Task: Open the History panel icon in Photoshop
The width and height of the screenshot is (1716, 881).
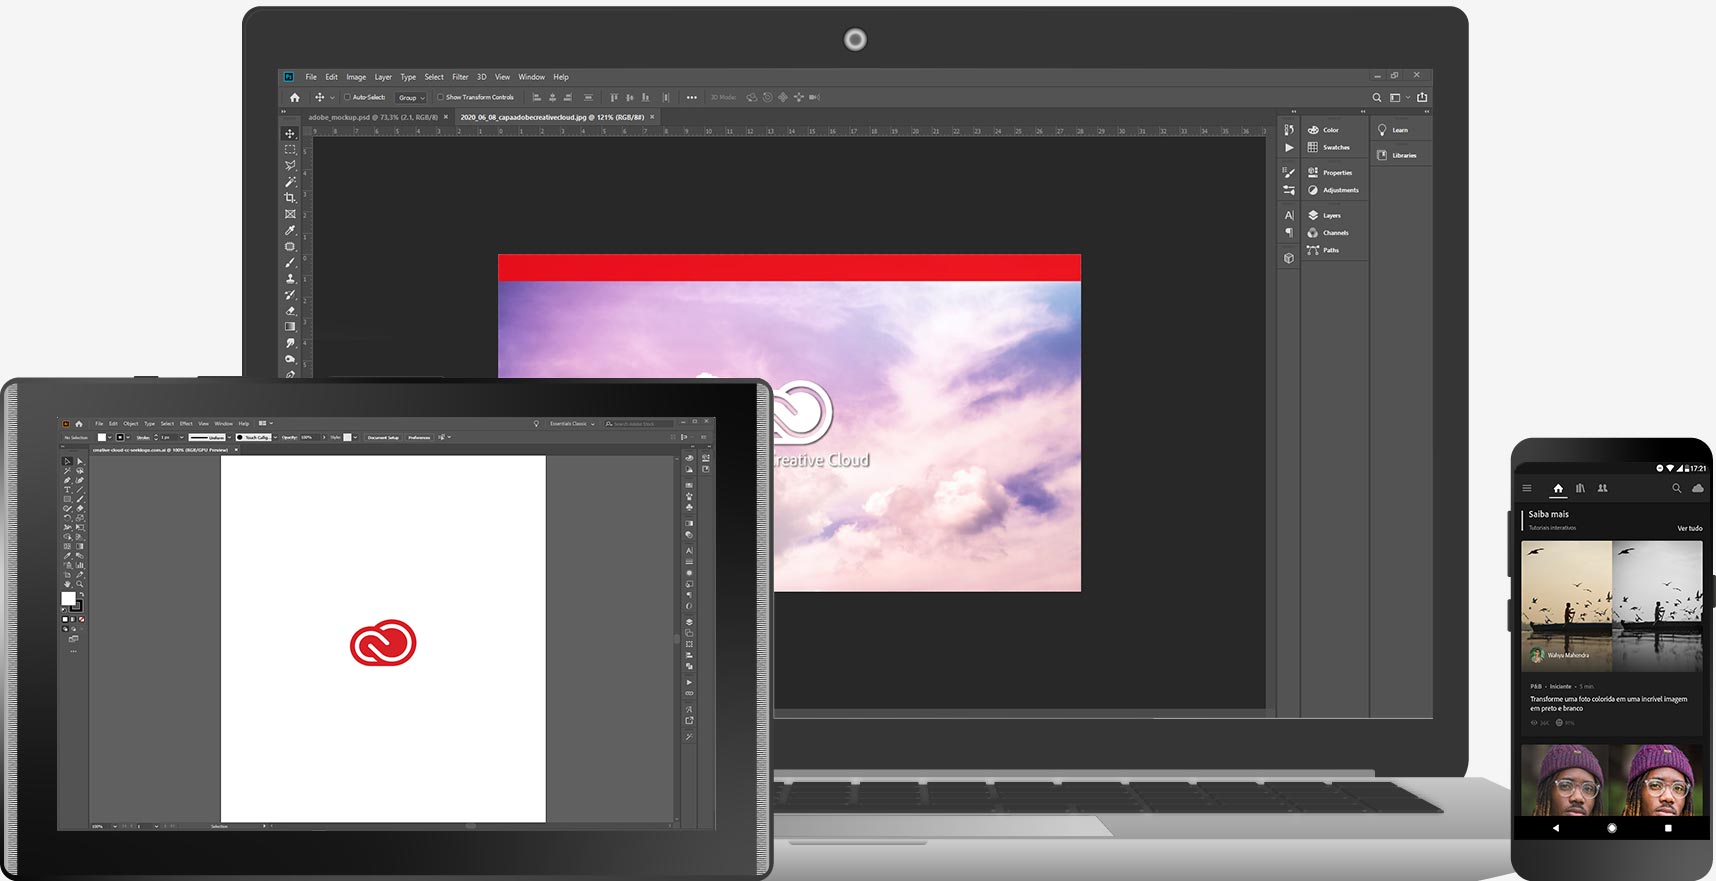Action: pos(1289,130)
